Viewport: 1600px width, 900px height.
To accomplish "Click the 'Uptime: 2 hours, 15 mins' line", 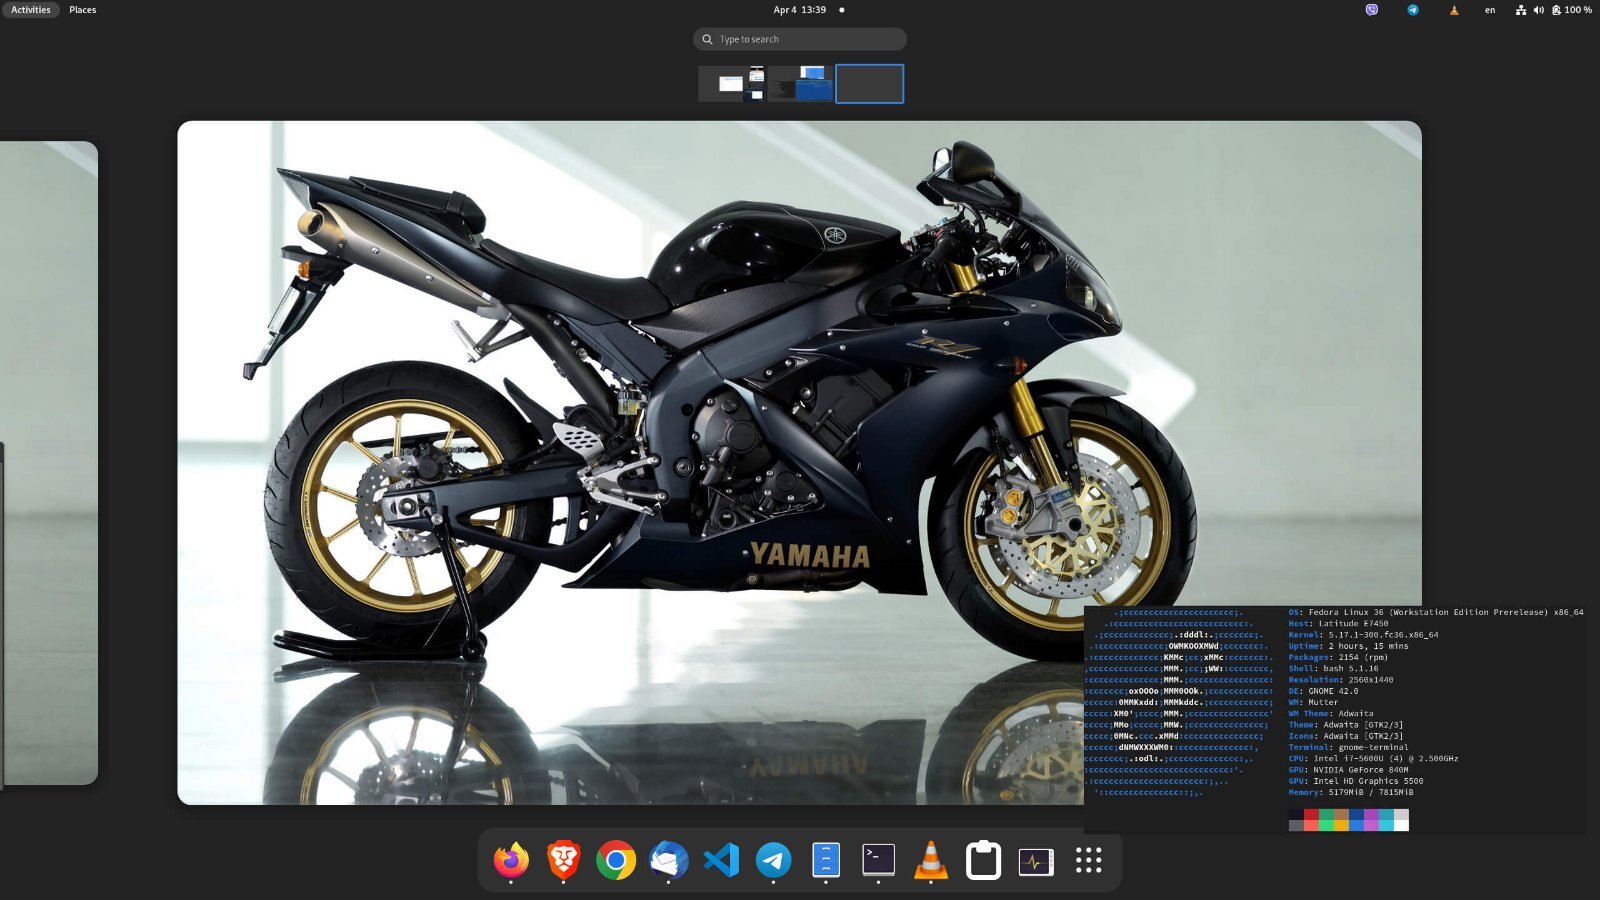I will tap(1348, 646).
